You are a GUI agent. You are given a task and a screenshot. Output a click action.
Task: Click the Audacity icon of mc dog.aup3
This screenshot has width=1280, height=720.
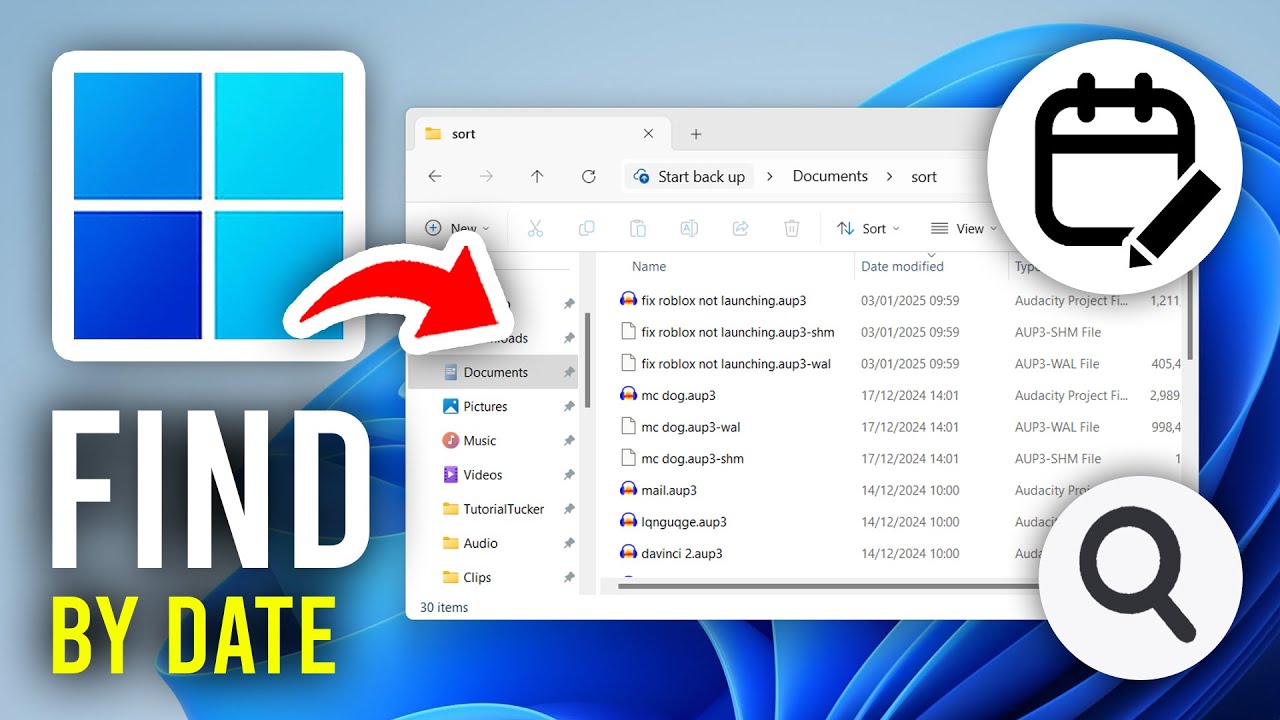(x=628, y=395)
